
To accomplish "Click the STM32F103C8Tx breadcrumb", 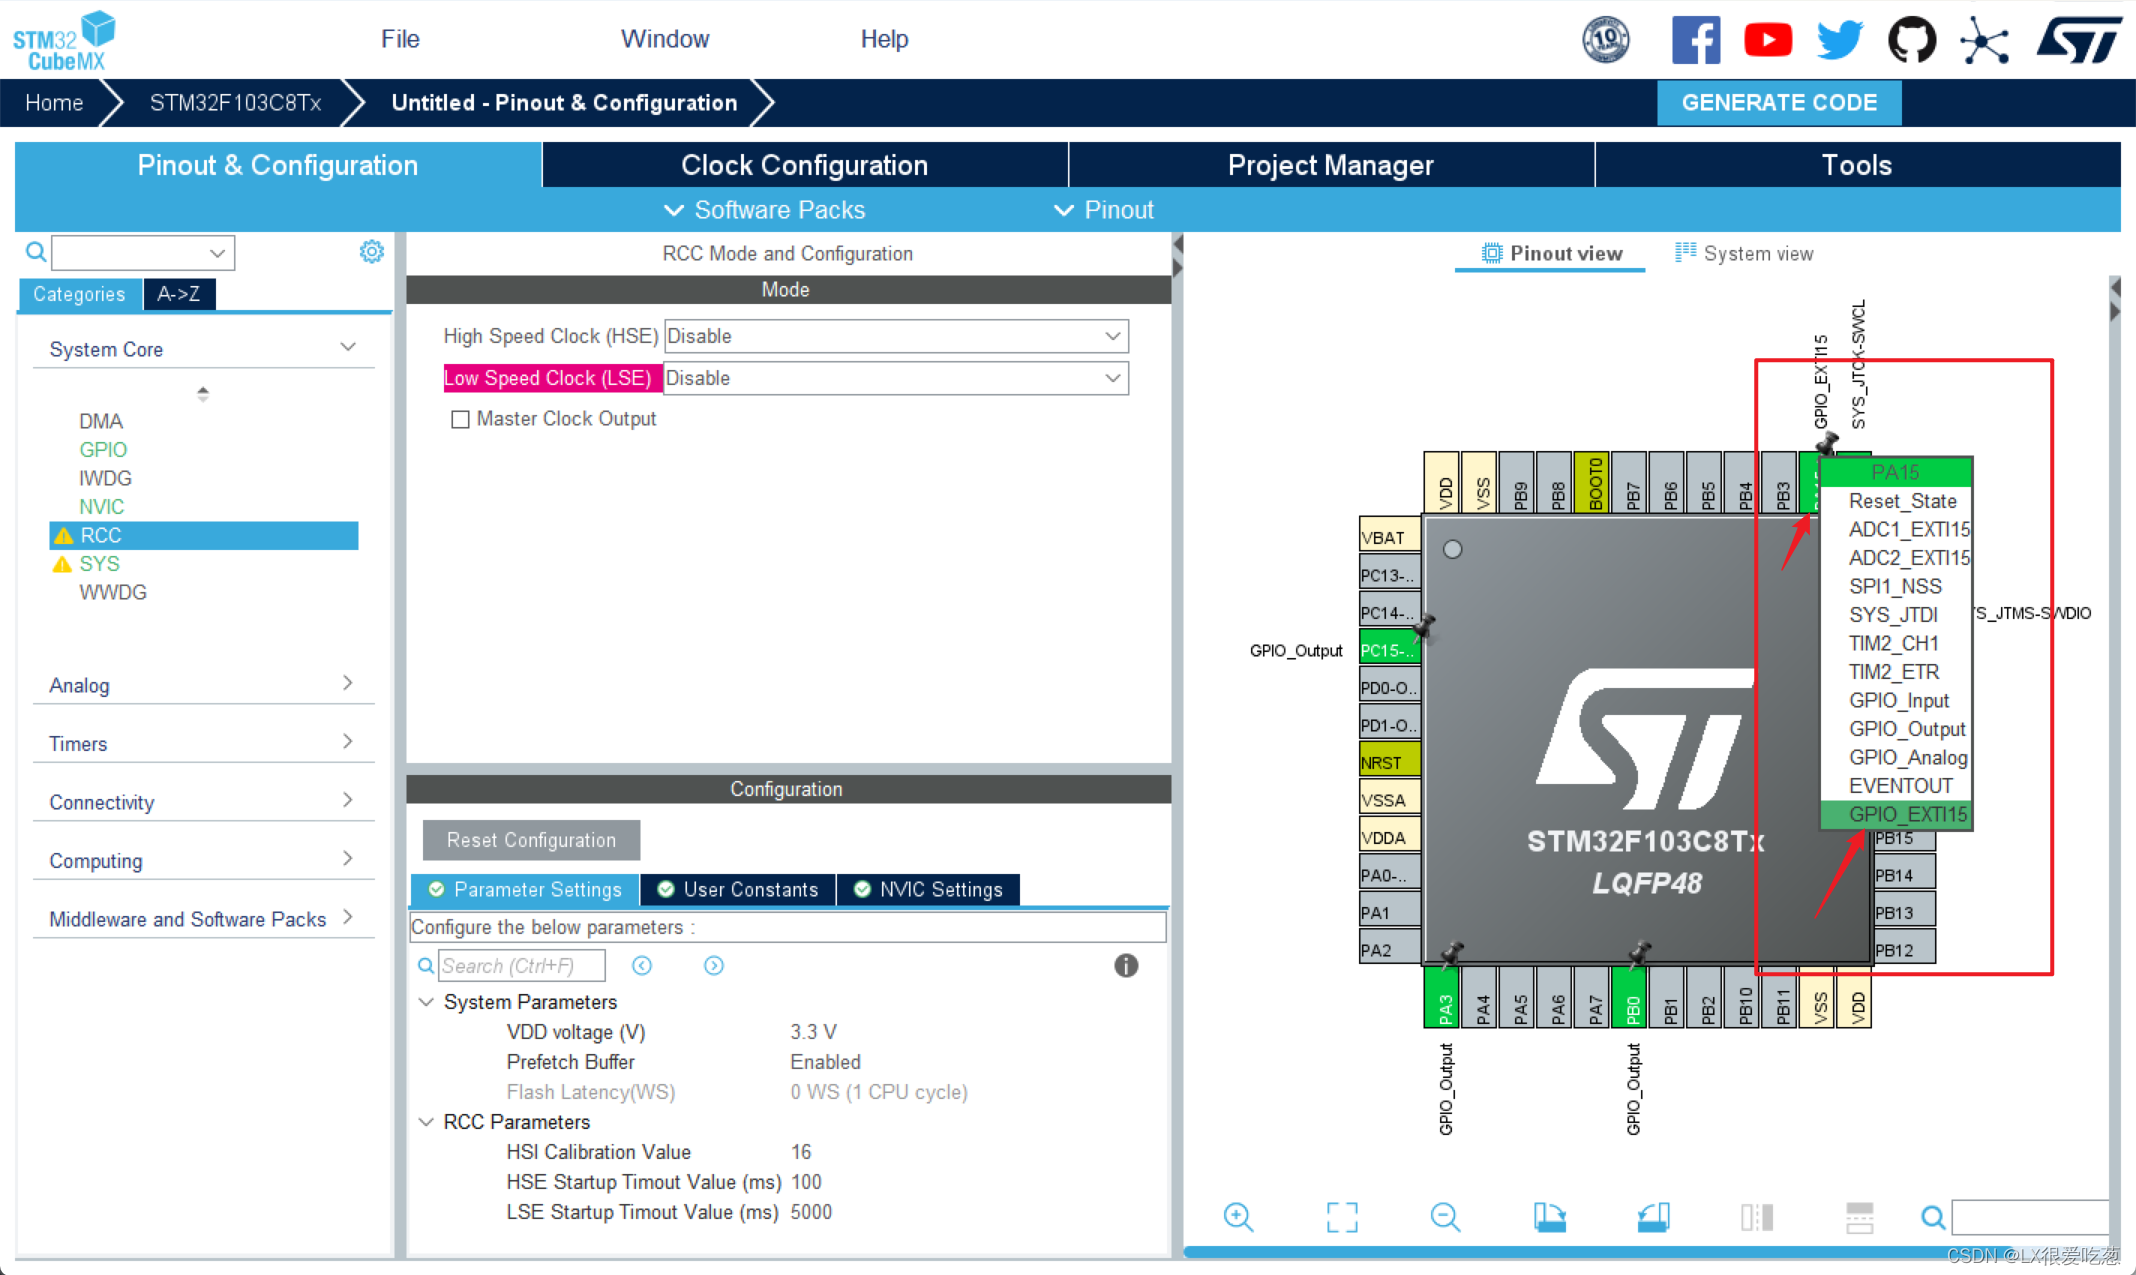I will (235, 103).
